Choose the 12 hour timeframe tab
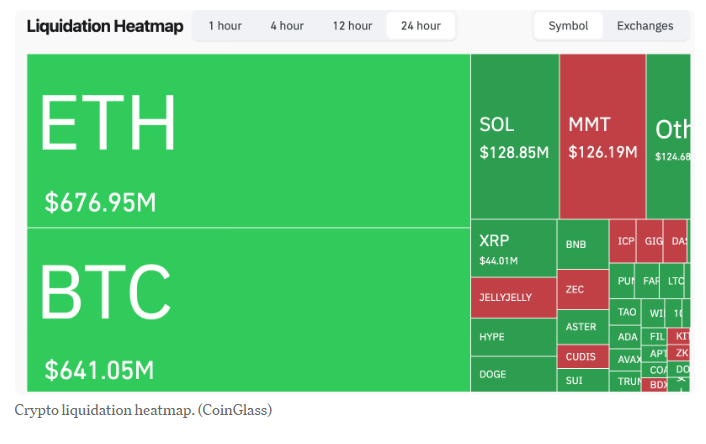This screenshot has height=444, width=706. point(353,26)
